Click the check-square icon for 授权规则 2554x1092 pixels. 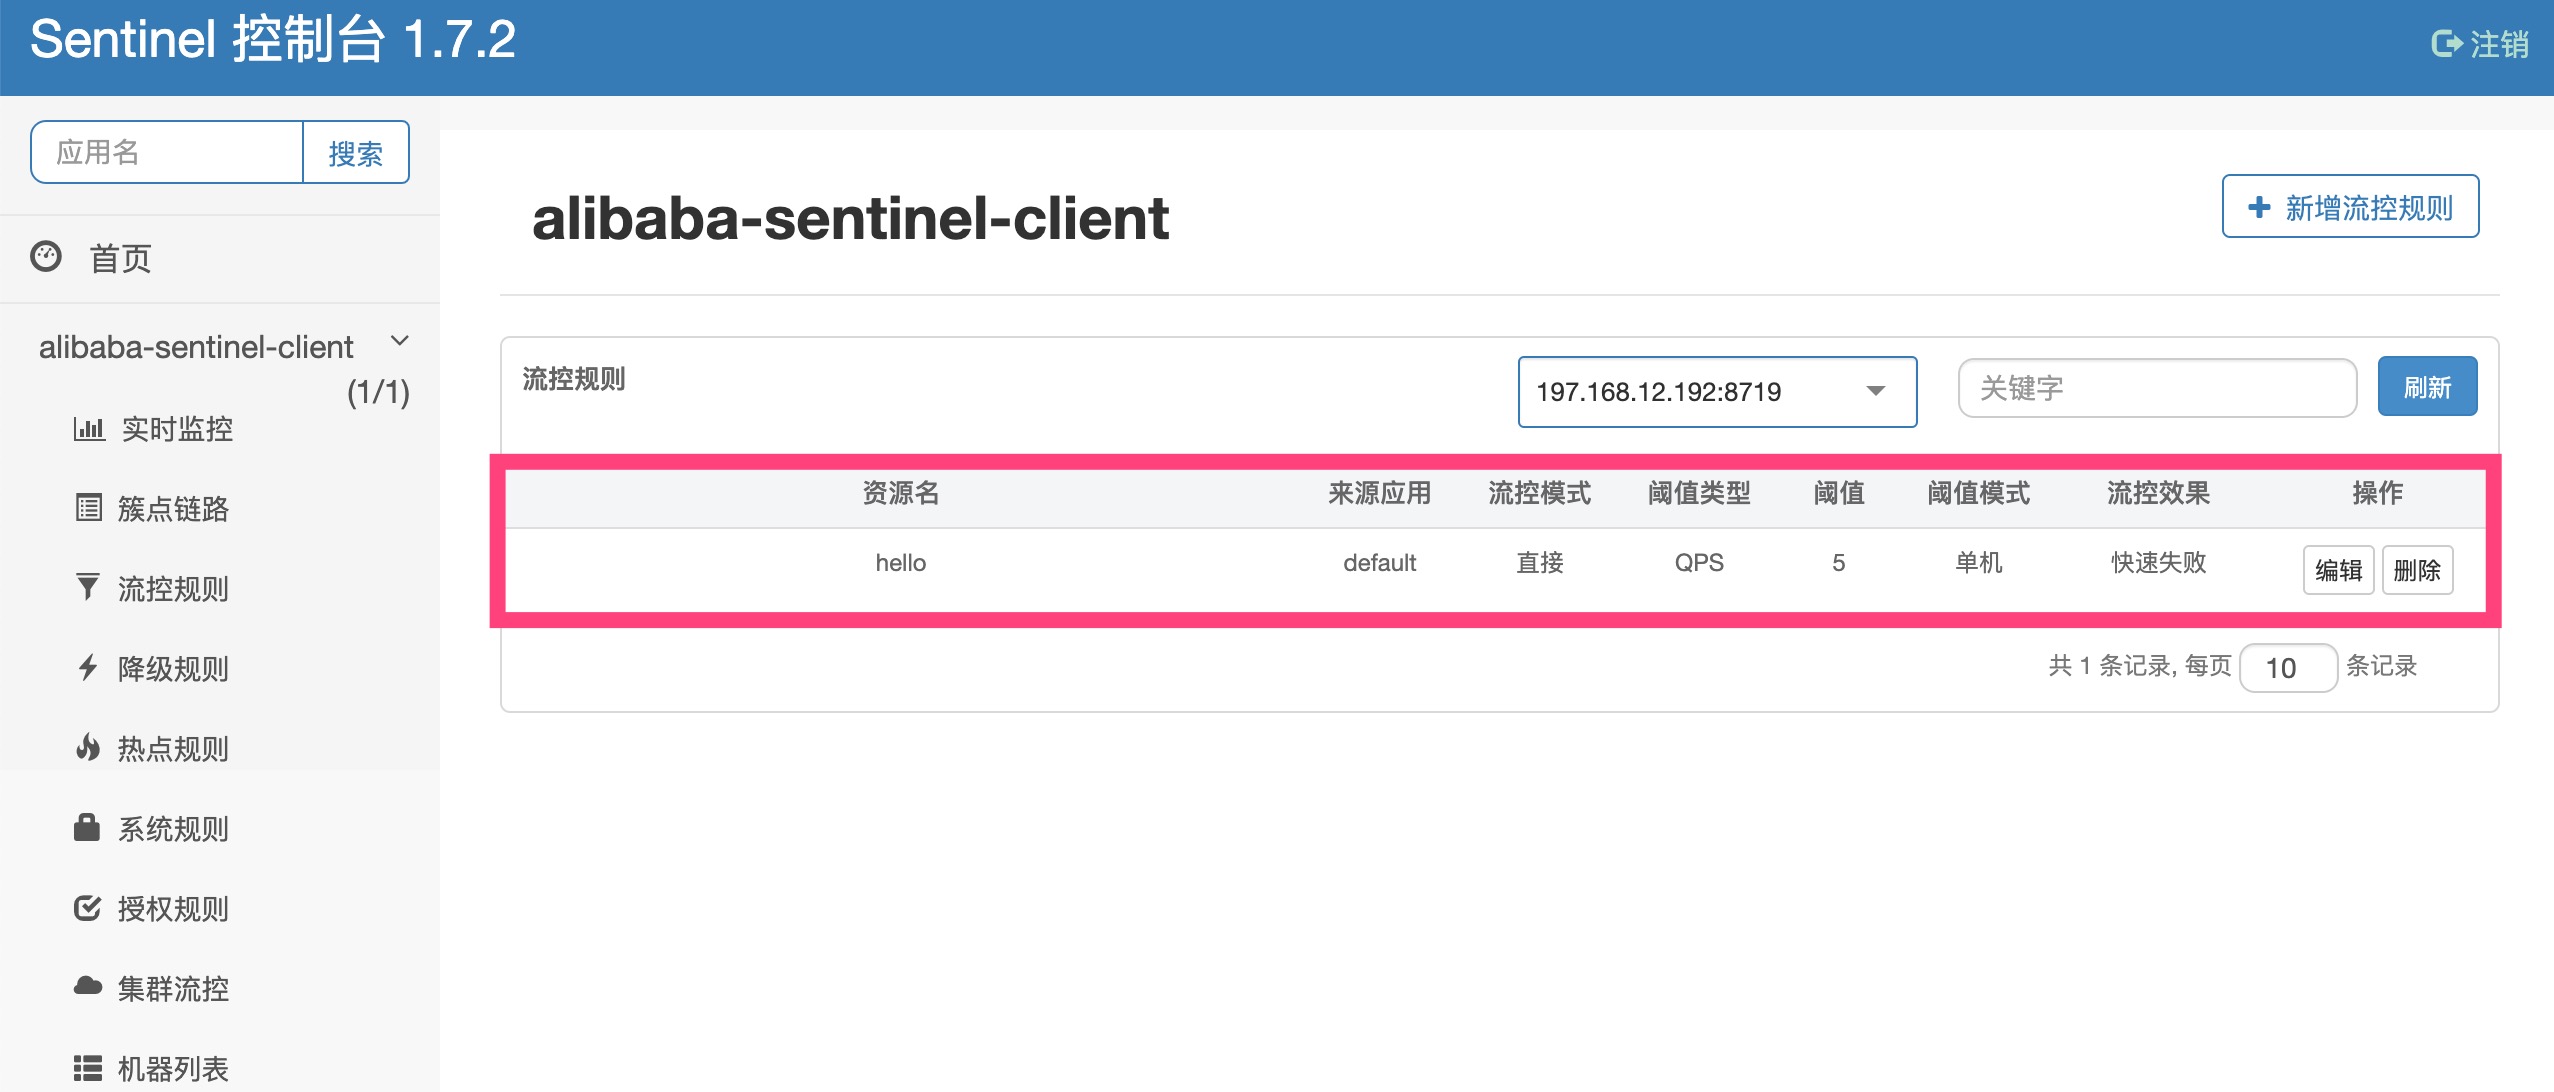pyautogui.click(x=88, y=907)
